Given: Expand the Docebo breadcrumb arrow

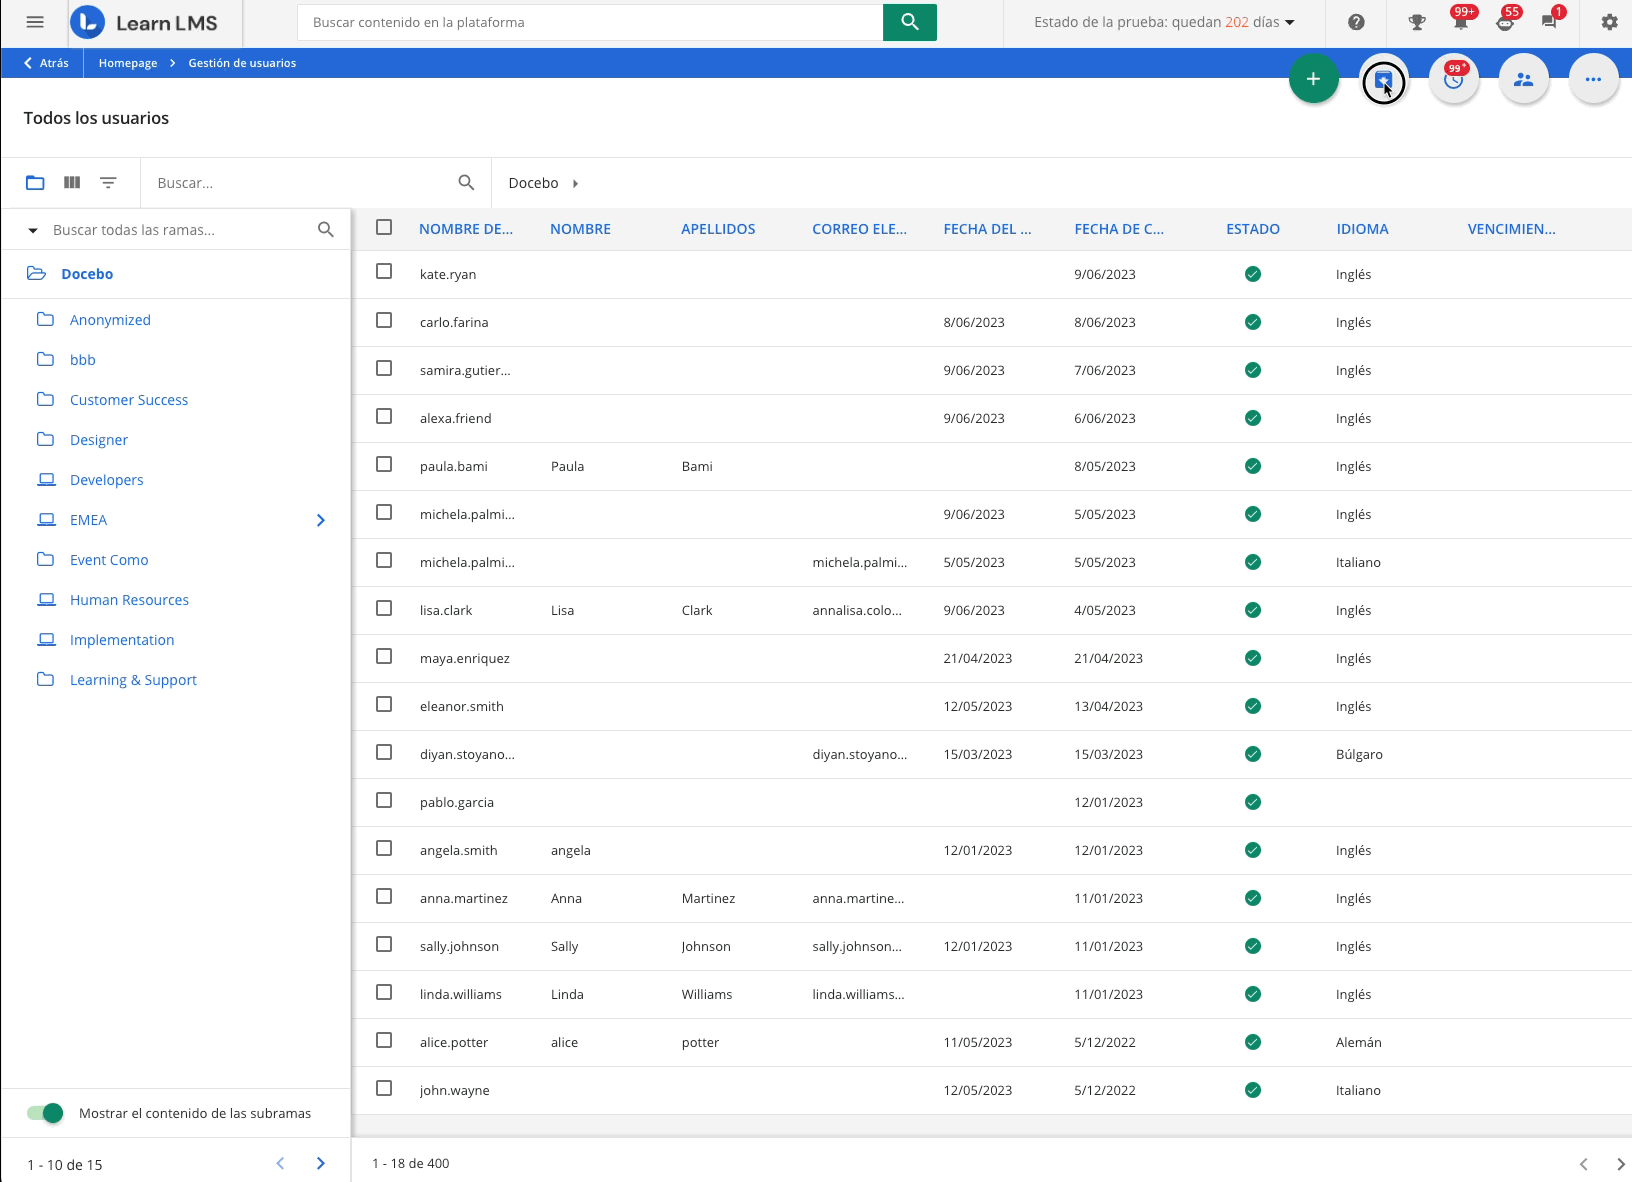Looking at the screenshot, I should click(575, 183).
